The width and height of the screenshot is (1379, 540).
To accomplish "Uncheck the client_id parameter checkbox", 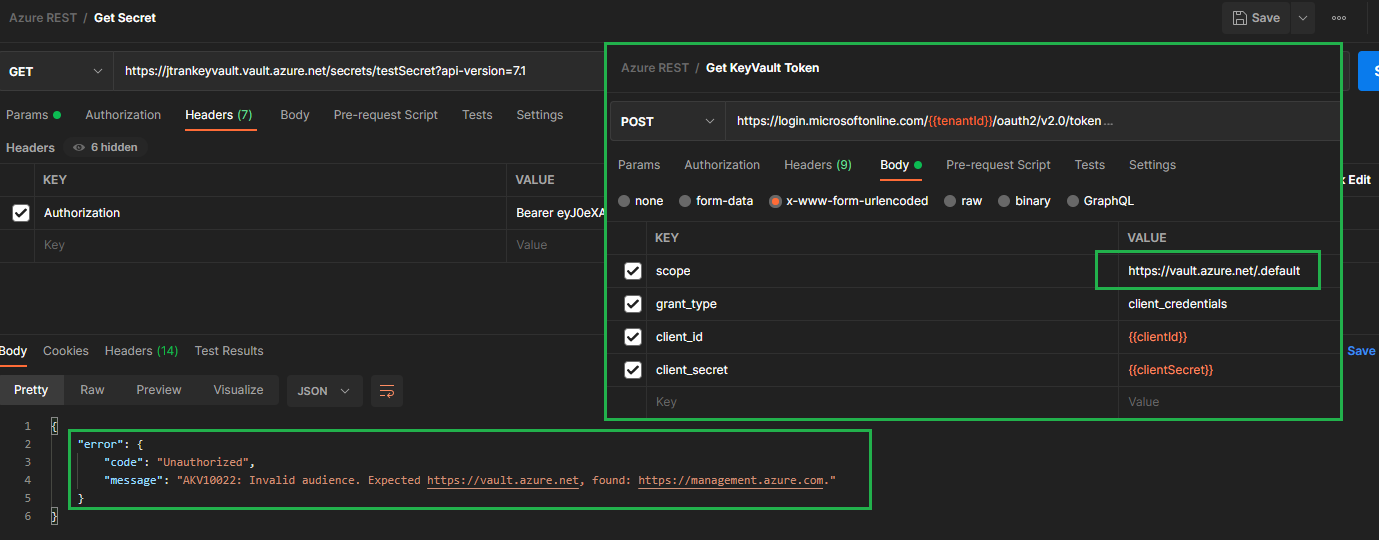I will pos(632,337).
